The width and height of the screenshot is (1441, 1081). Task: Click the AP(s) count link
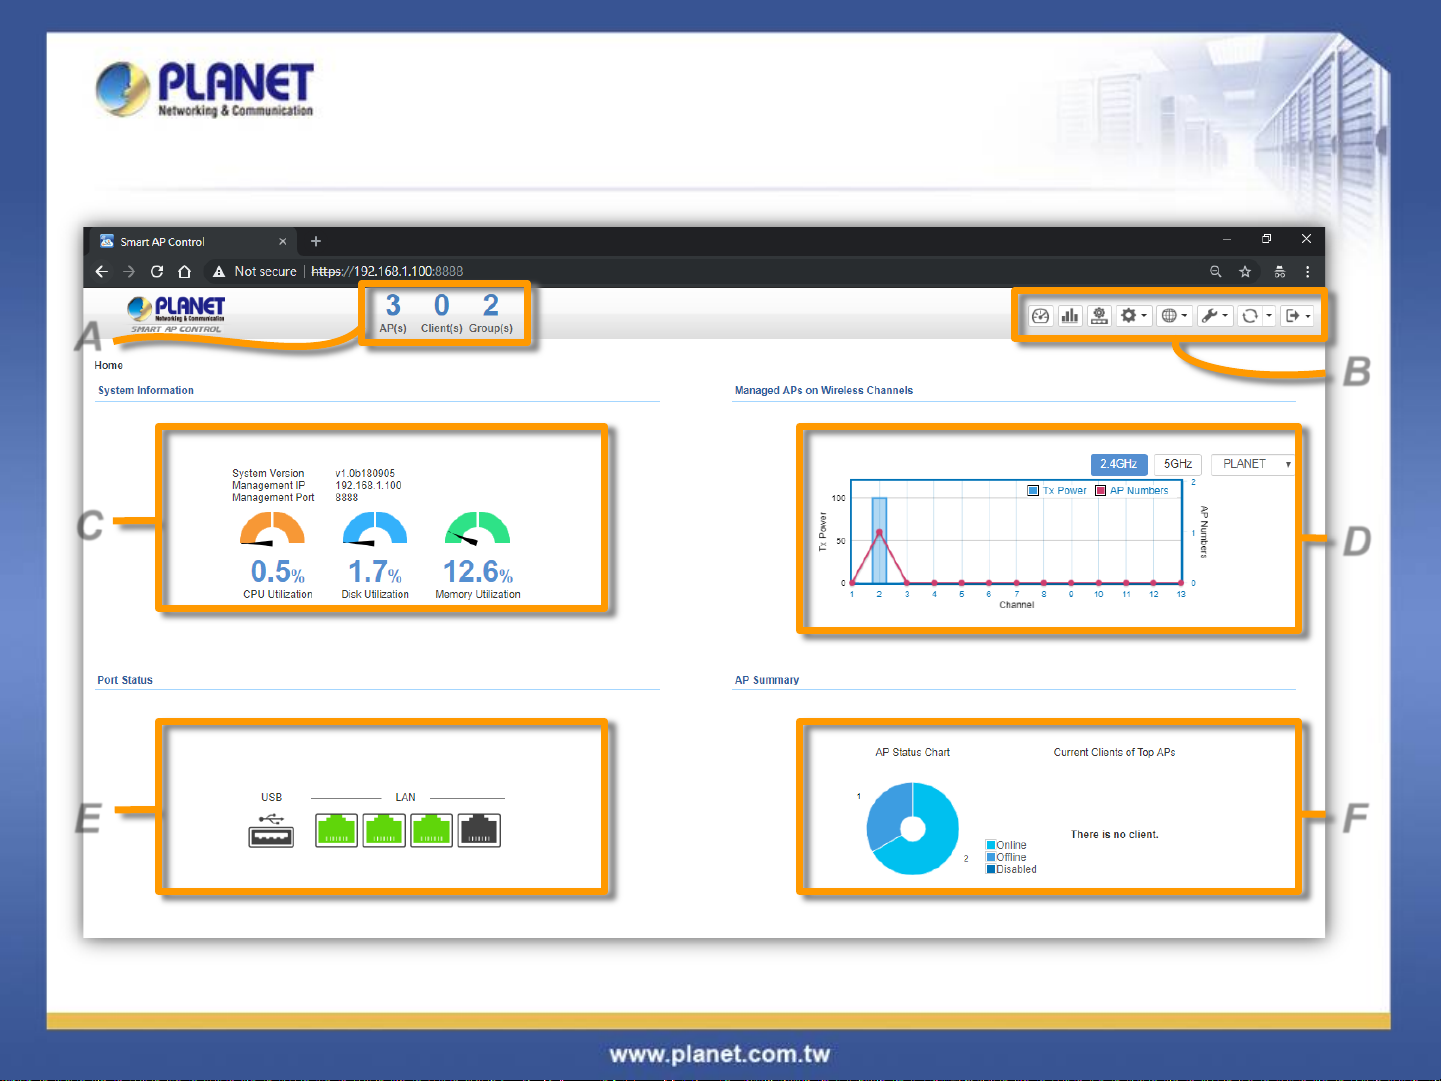(x=393, y=312)
